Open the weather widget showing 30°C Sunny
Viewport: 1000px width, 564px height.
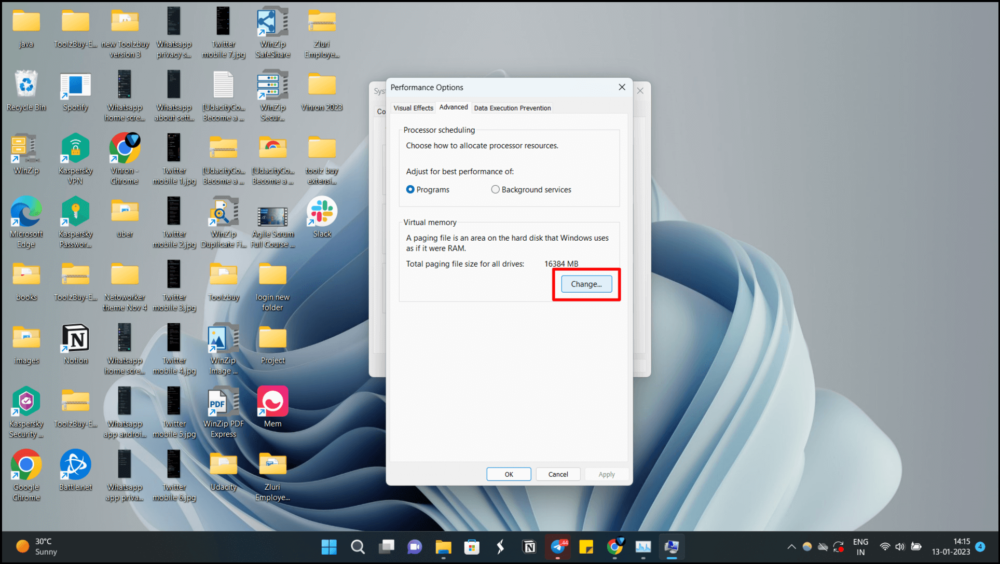click(36, 547)
